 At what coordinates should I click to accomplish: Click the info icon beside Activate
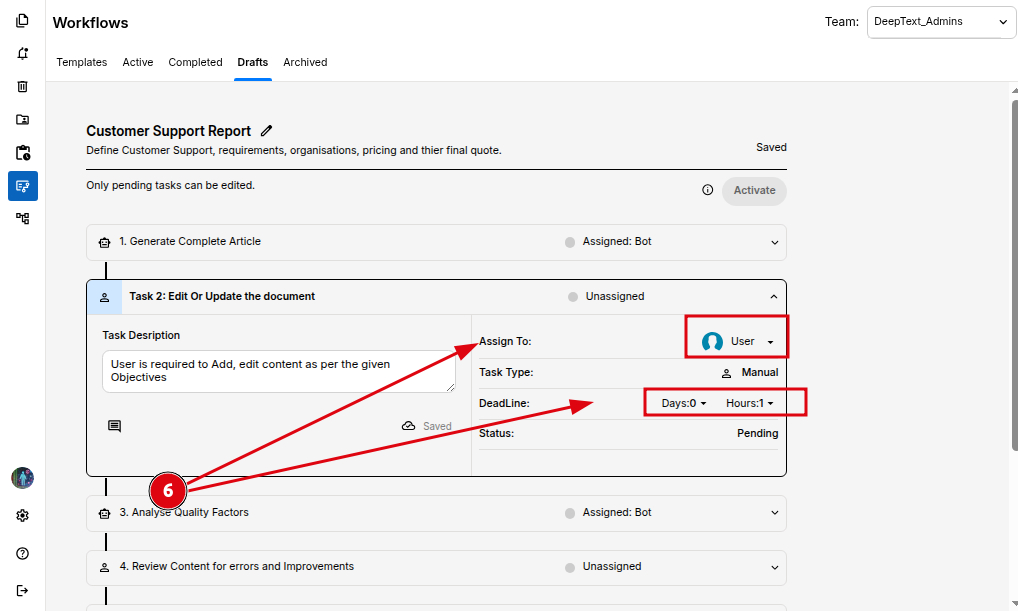[x=707, y=190]
